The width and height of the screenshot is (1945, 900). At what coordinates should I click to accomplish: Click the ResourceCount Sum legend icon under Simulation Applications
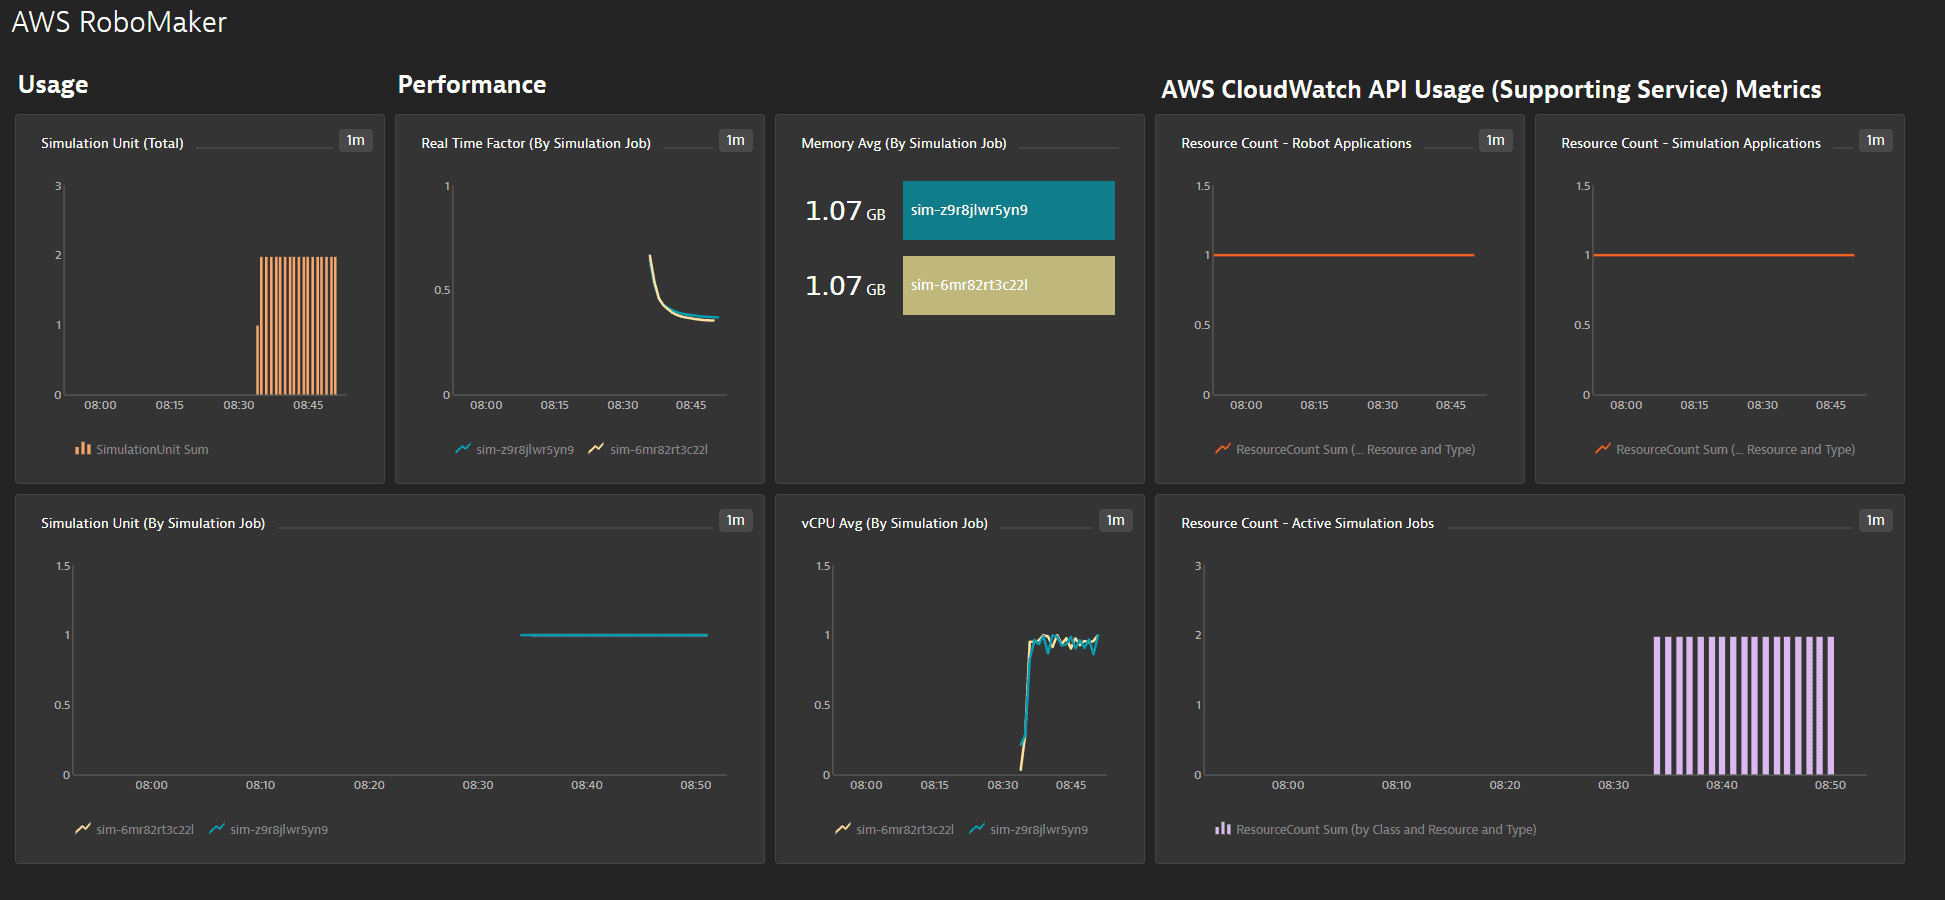pos(1603,449)
